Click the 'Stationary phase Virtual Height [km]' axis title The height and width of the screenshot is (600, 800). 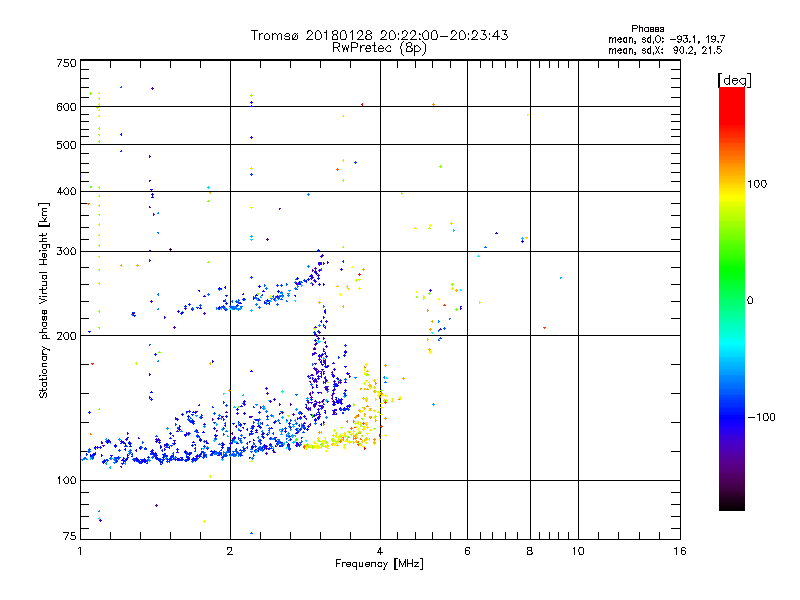pos(44,300)
